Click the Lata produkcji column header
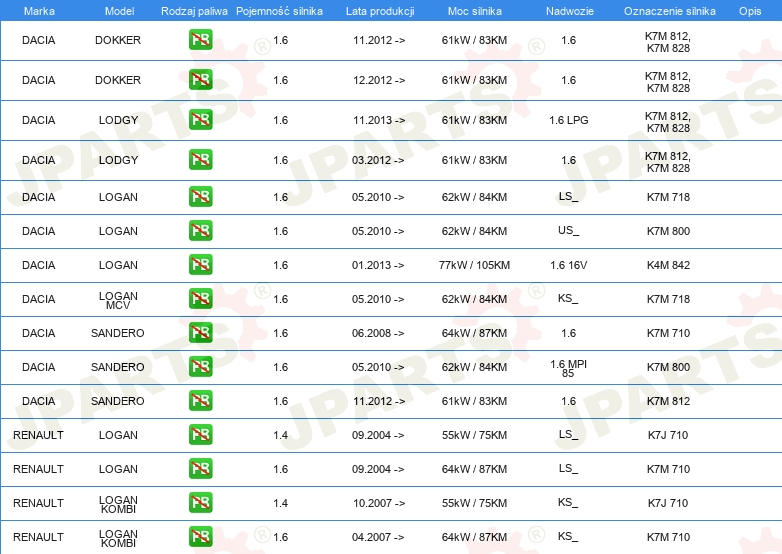 click(x=379, y=11)
